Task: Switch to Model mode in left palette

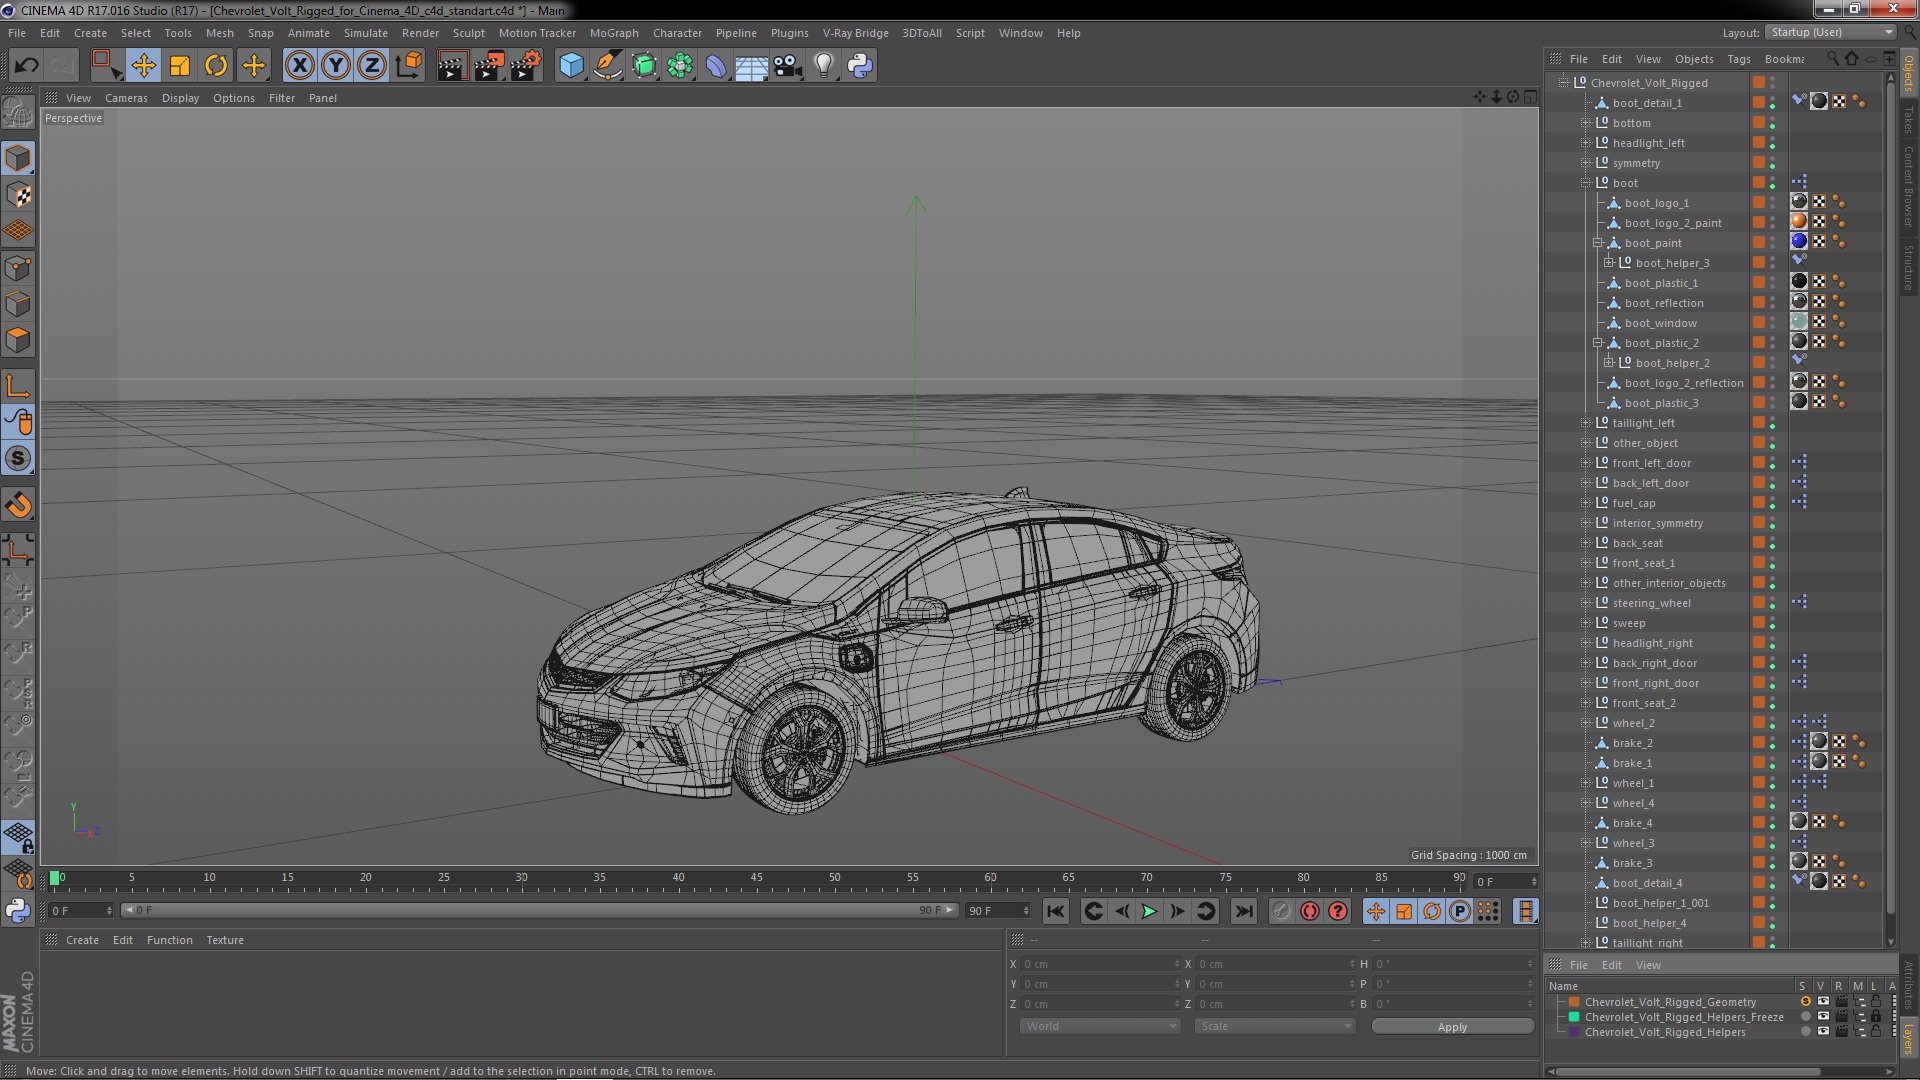Action: (x=18, y=158)
